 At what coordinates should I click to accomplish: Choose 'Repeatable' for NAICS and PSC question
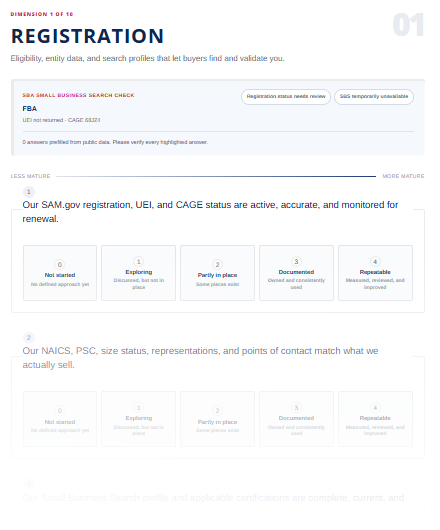(375, 419)
